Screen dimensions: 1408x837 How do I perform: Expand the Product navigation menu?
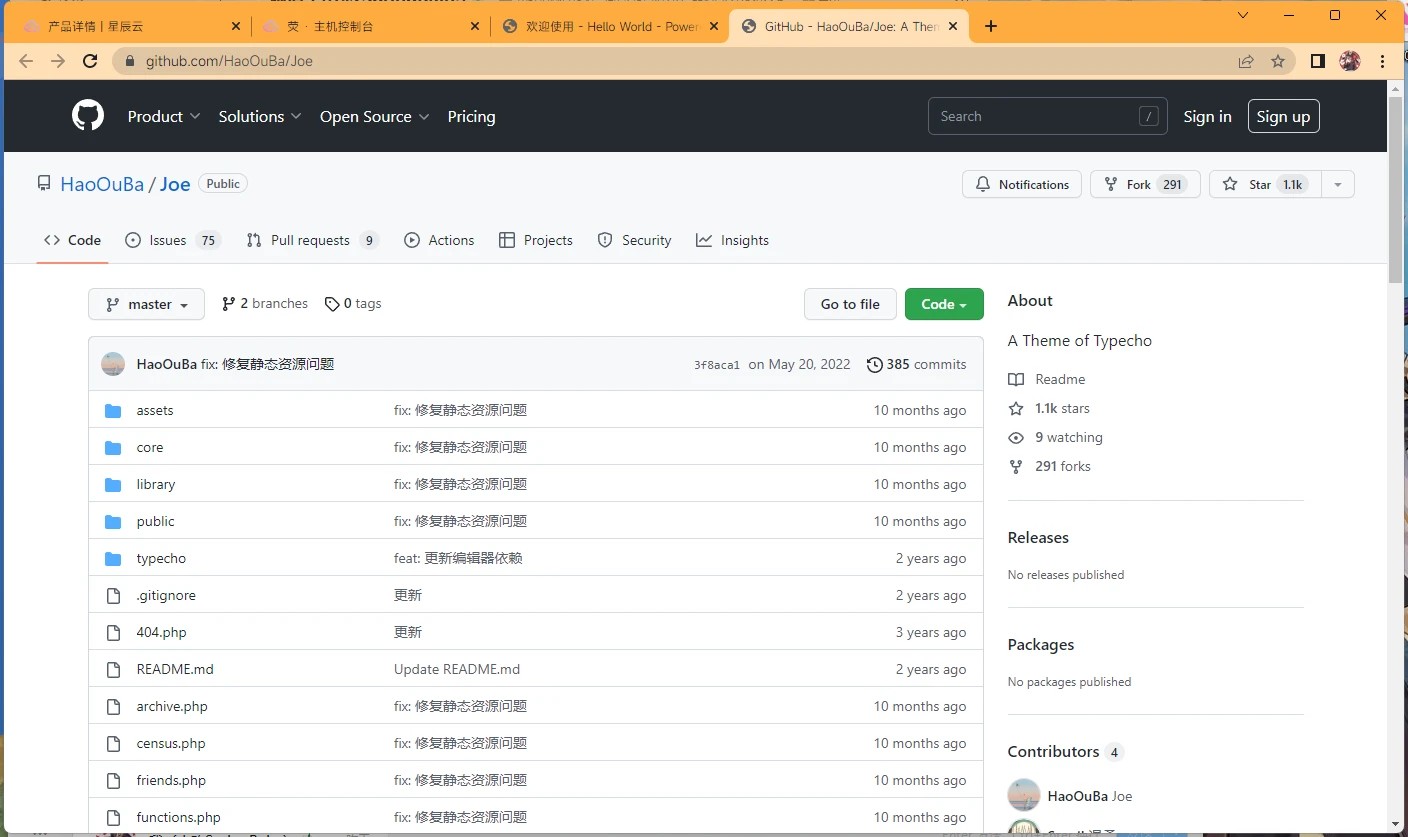coord(164,116)
